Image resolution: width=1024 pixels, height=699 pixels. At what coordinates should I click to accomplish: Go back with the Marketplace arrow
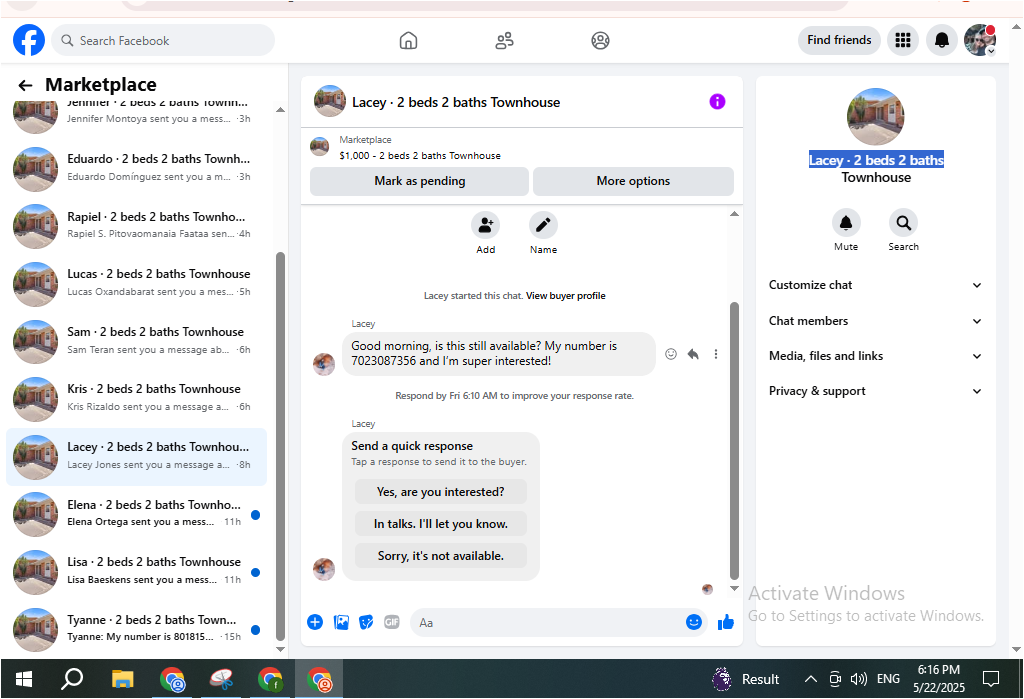point(25,85)
